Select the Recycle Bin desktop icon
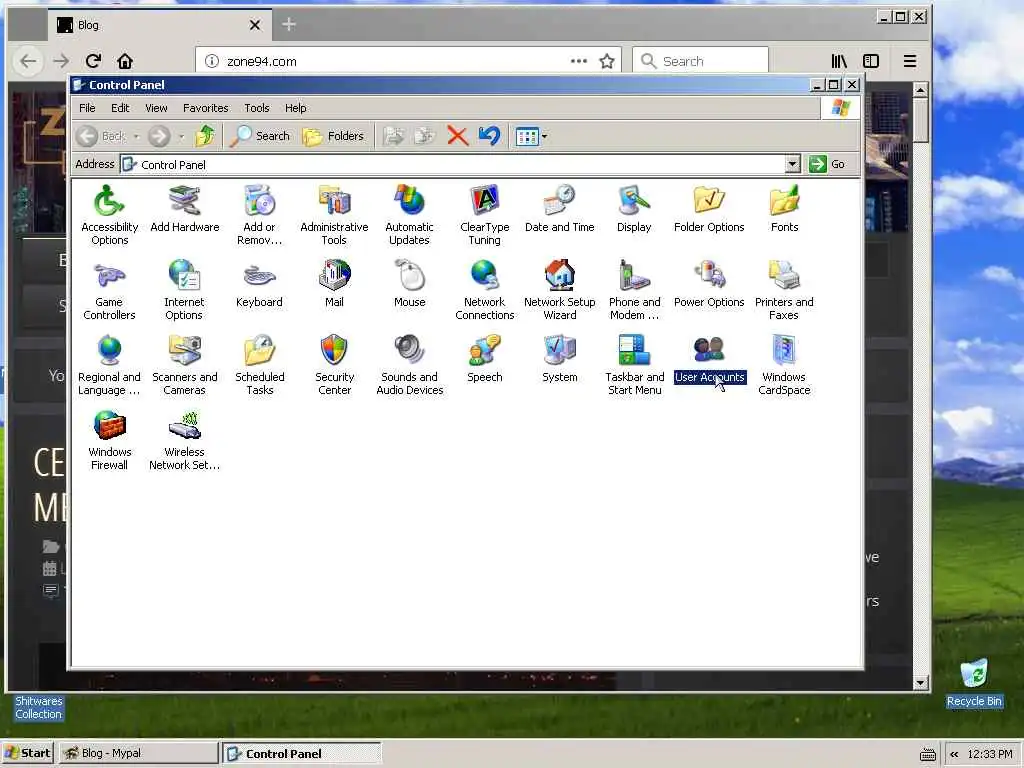The height and width of the screenshot is (768, 1024). click(x=974, y=683)
